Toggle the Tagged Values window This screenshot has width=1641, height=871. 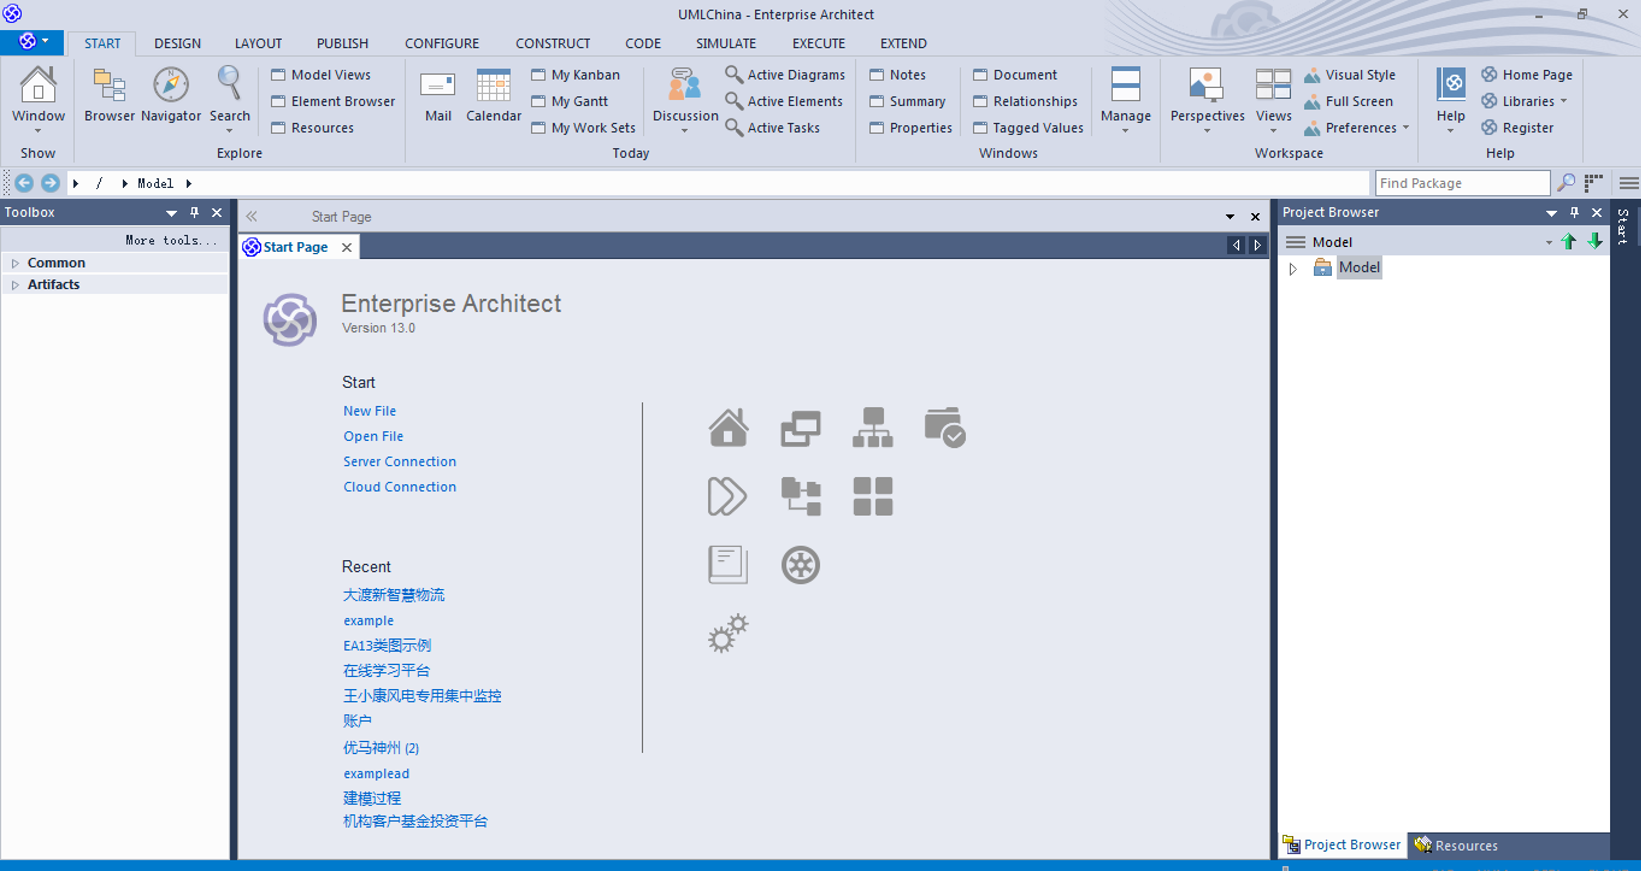click(1028, 128)
